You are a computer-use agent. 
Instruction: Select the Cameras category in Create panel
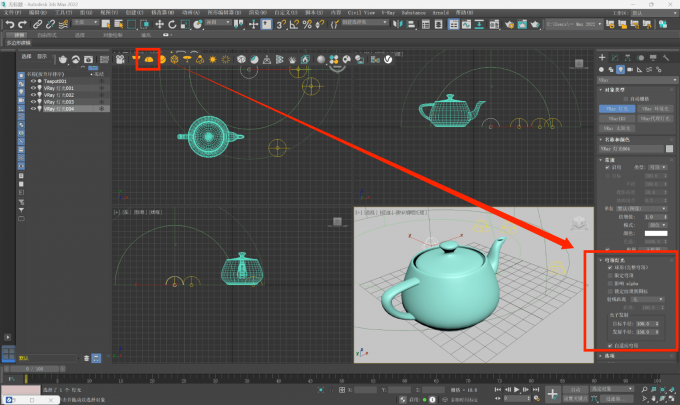[630, 69]
